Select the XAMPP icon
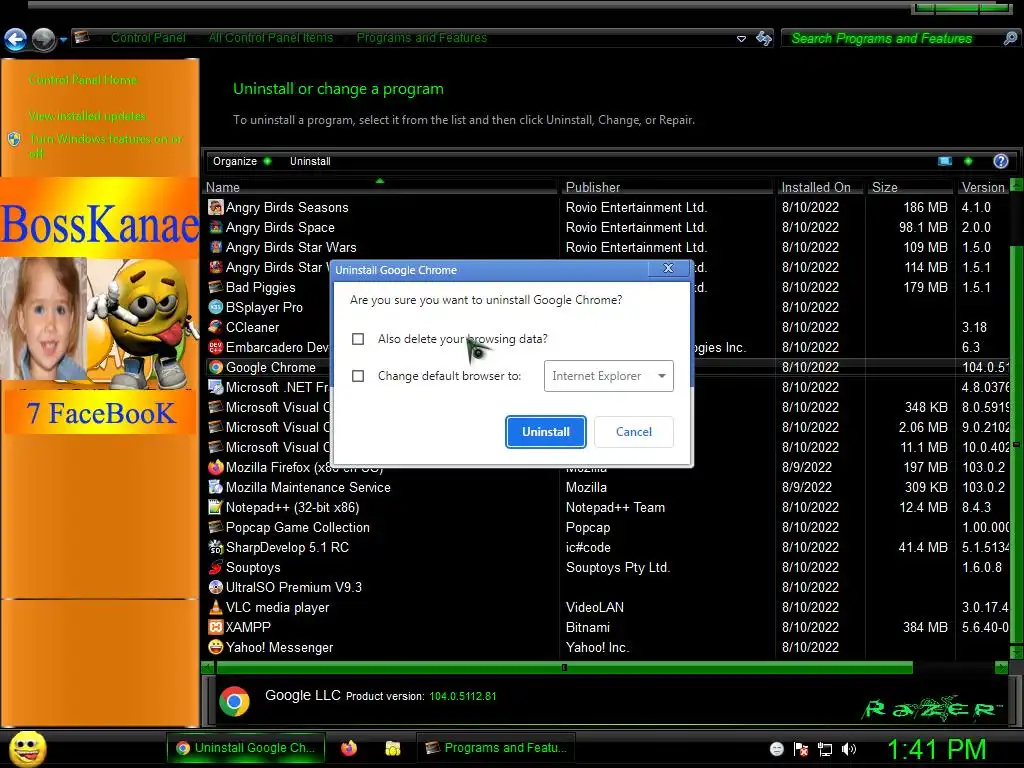The height and width of the screenshot is (768, 1024). coord(216,628)
